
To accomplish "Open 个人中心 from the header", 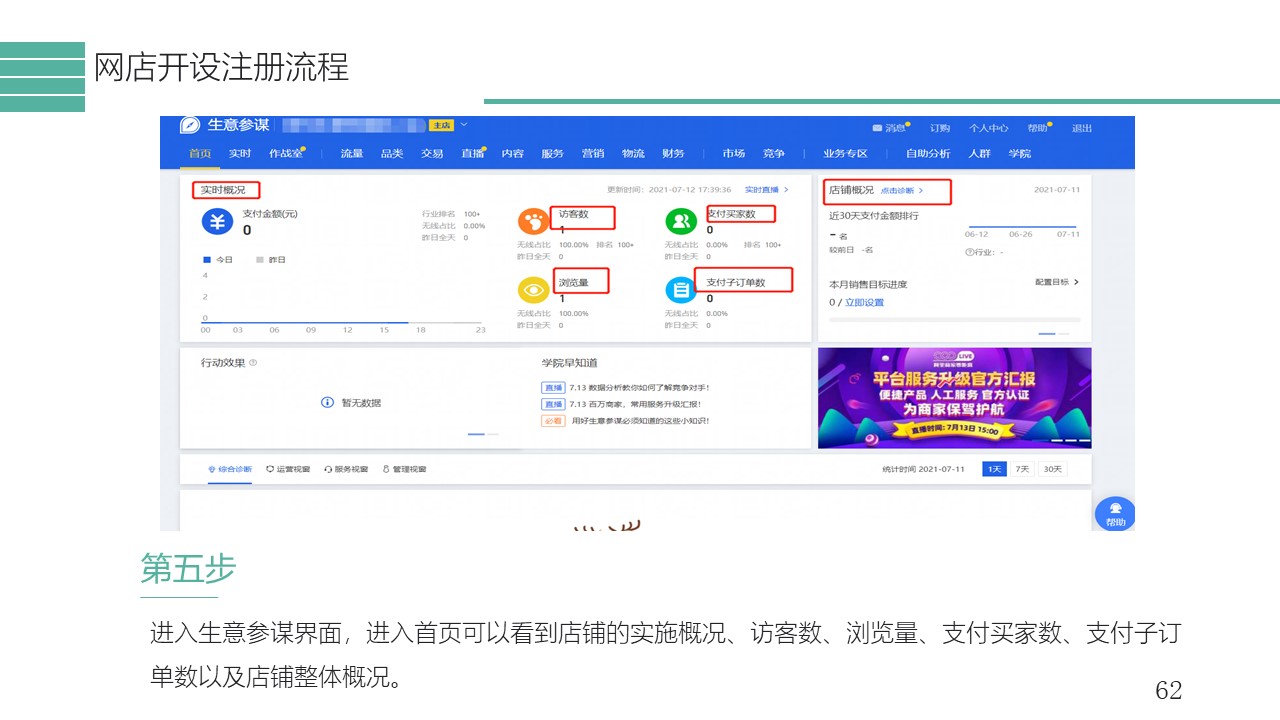I will click(x=988, y=128).
